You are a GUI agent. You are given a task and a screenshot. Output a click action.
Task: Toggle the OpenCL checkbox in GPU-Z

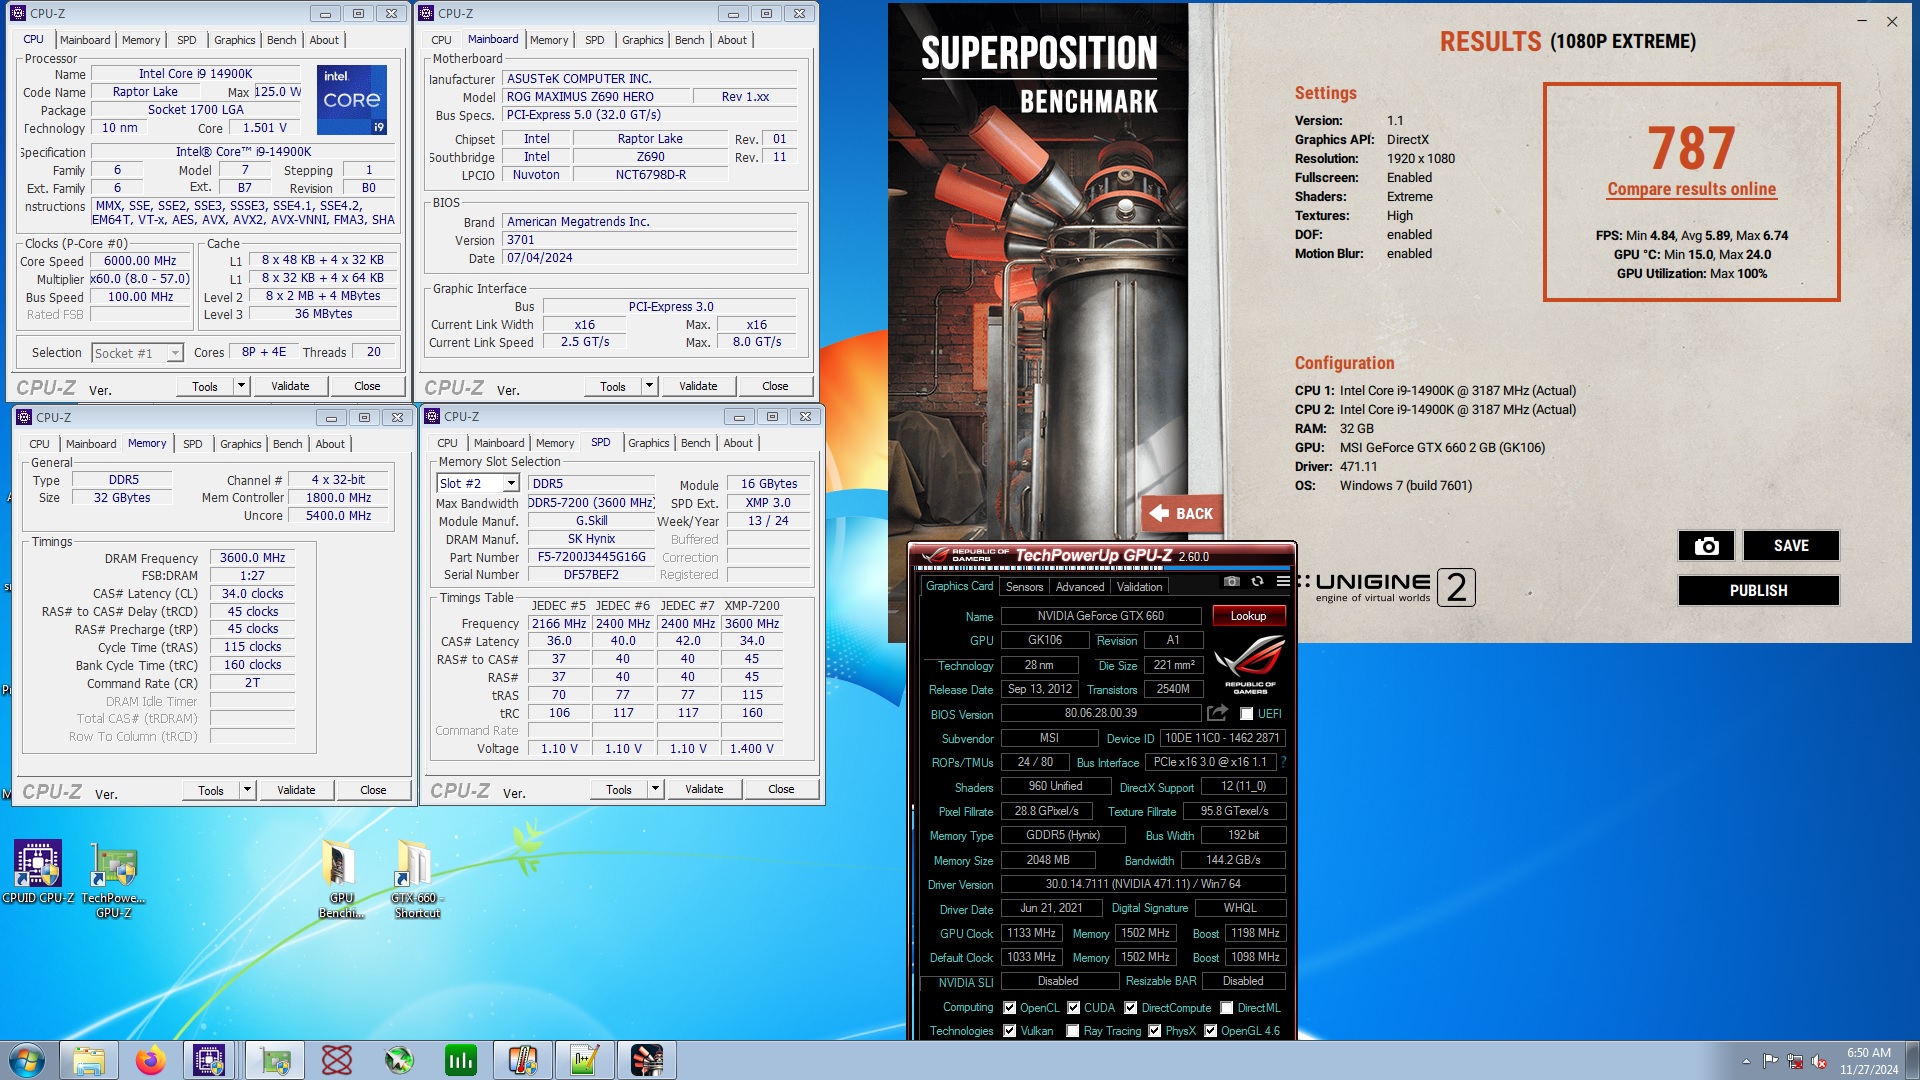click(x=1010, y=1008)
